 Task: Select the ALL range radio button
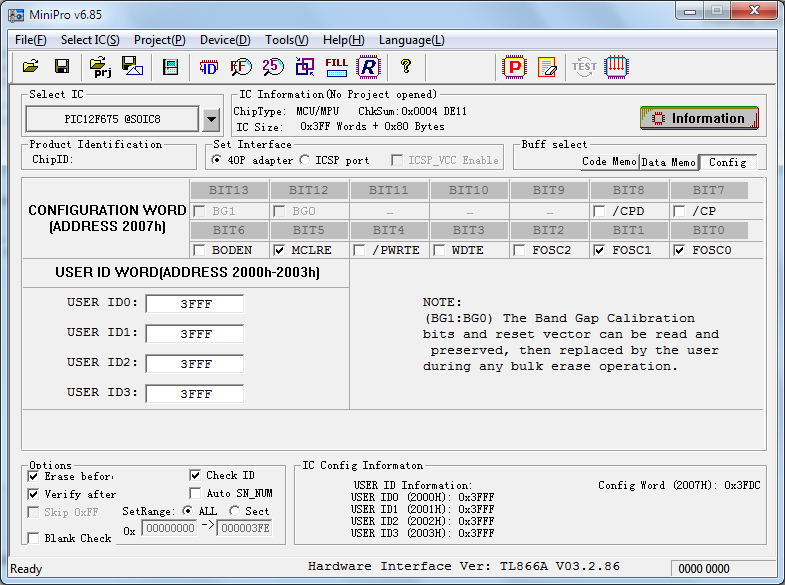tap(187, 510)
